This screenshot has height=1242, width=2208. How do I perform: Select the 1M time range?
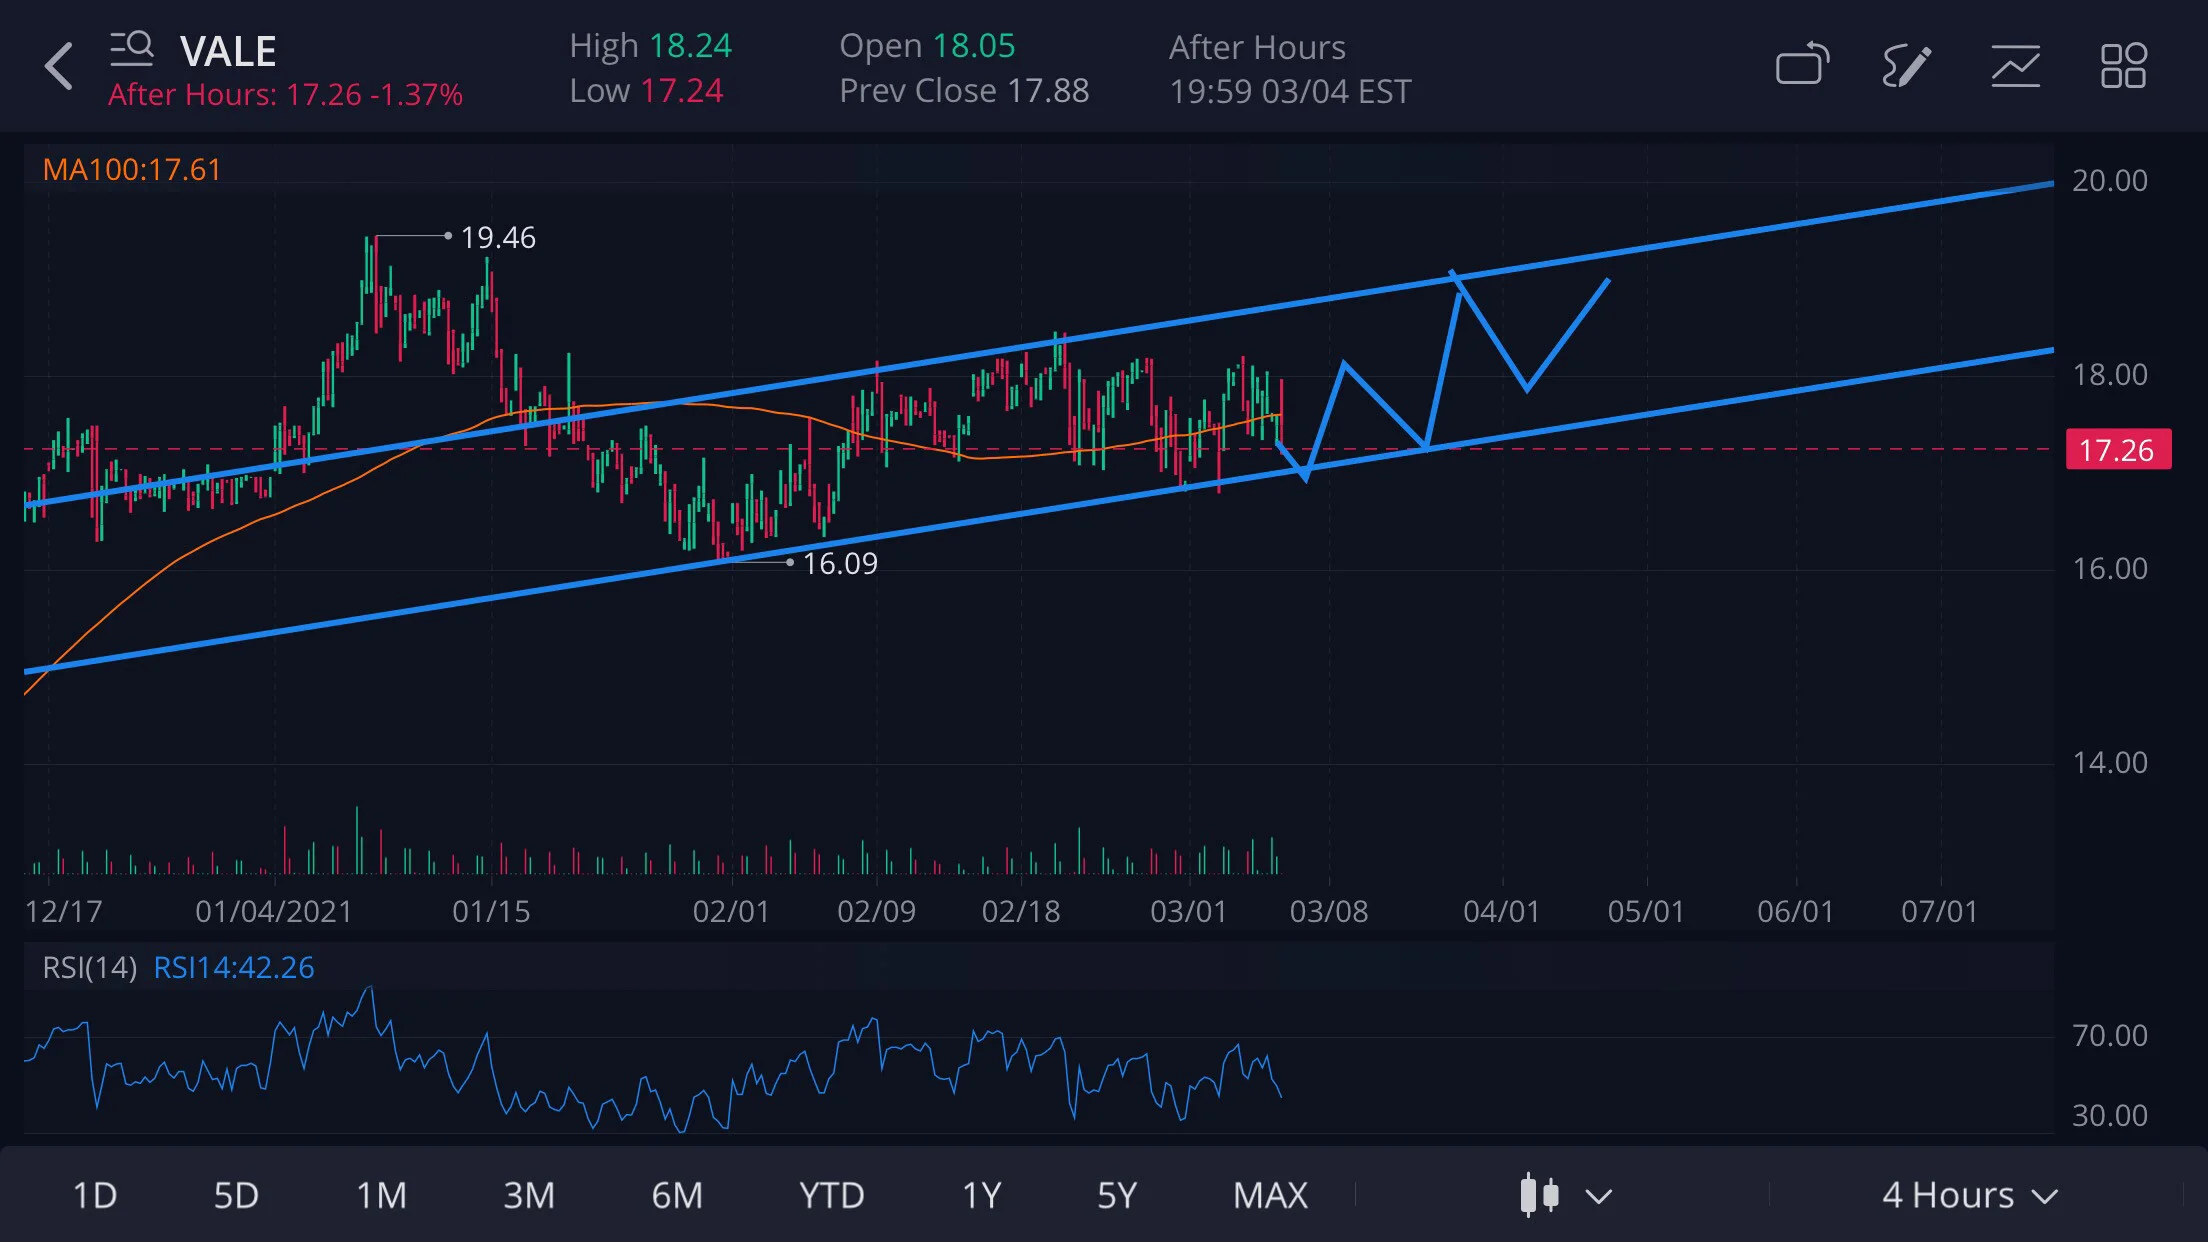[381, 1195]
